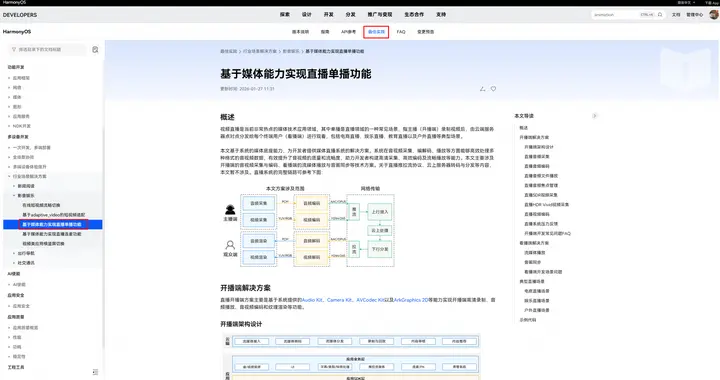Jump to 开播端解决方案 in the outline
The width and height of the screenshot is (720, 380).
(534, 138)
